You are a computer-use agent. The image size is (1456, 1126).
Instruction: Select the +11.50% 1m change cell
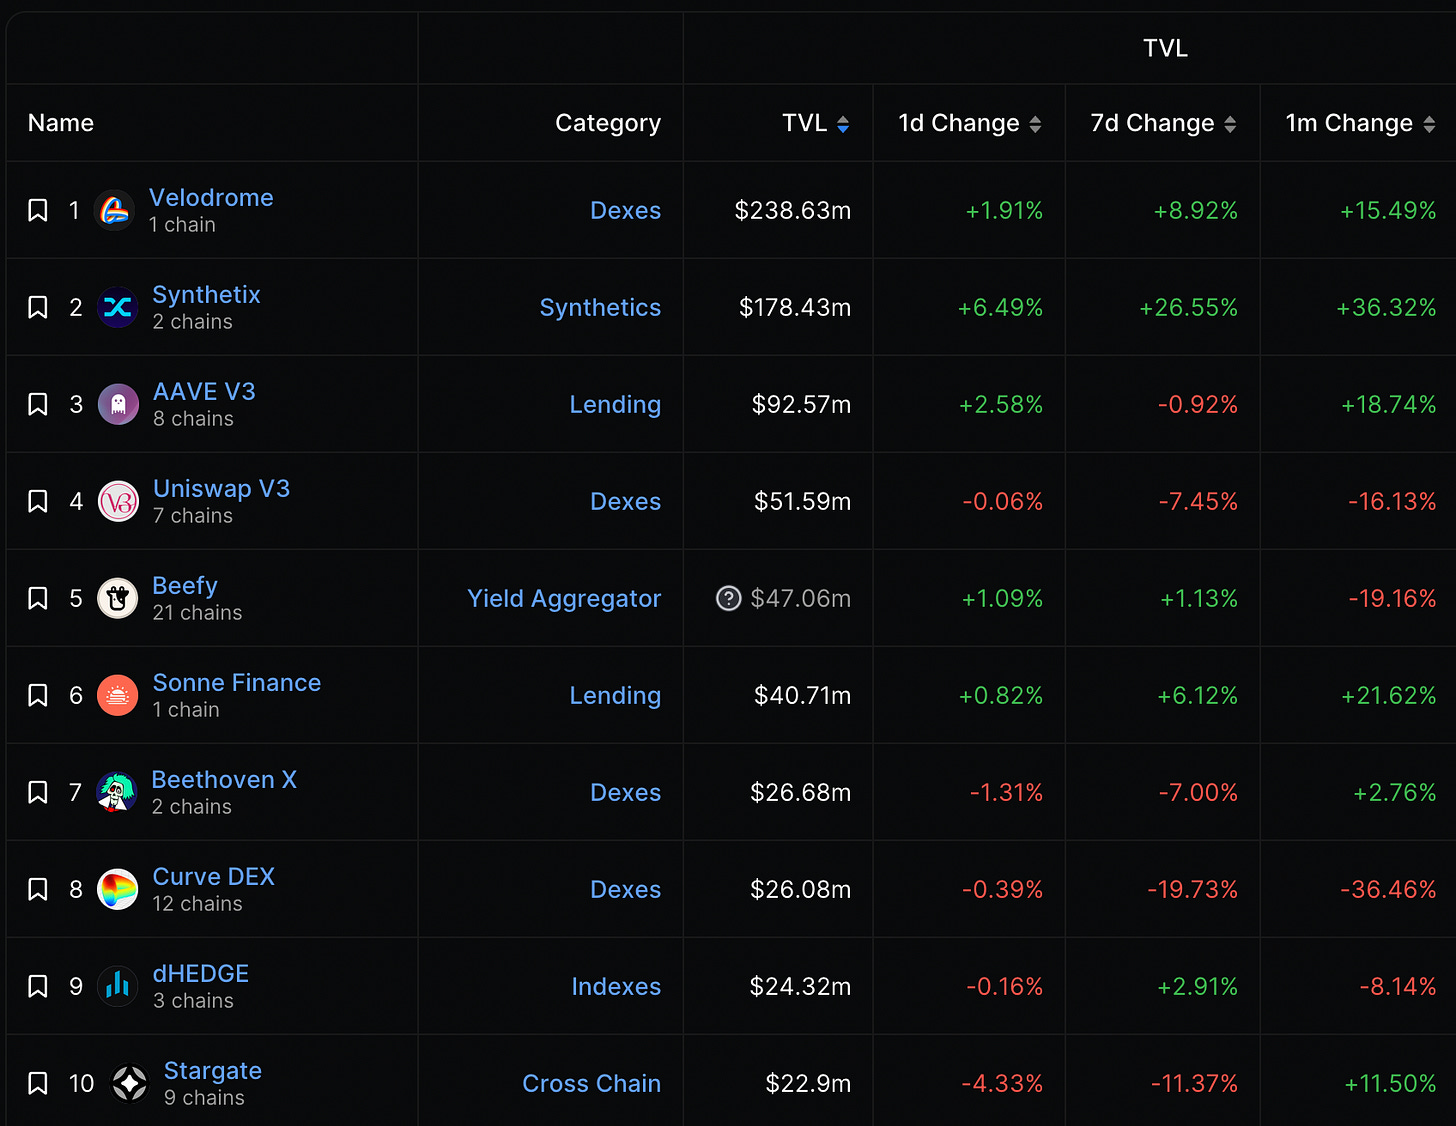pos(1390,1083)
